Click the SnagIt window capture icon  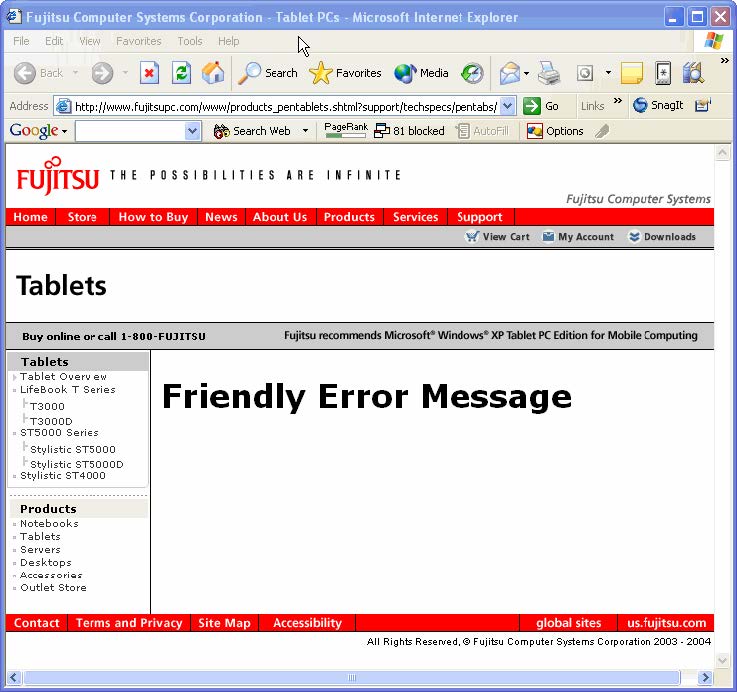(x=703, y=105)
